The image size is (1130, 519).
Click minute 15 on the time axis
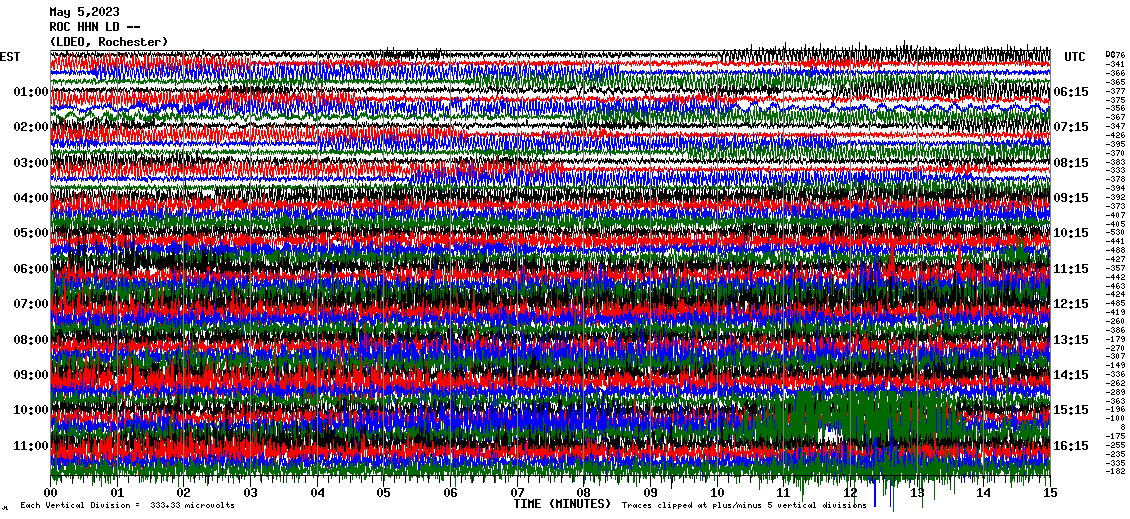coord(1050,493)
